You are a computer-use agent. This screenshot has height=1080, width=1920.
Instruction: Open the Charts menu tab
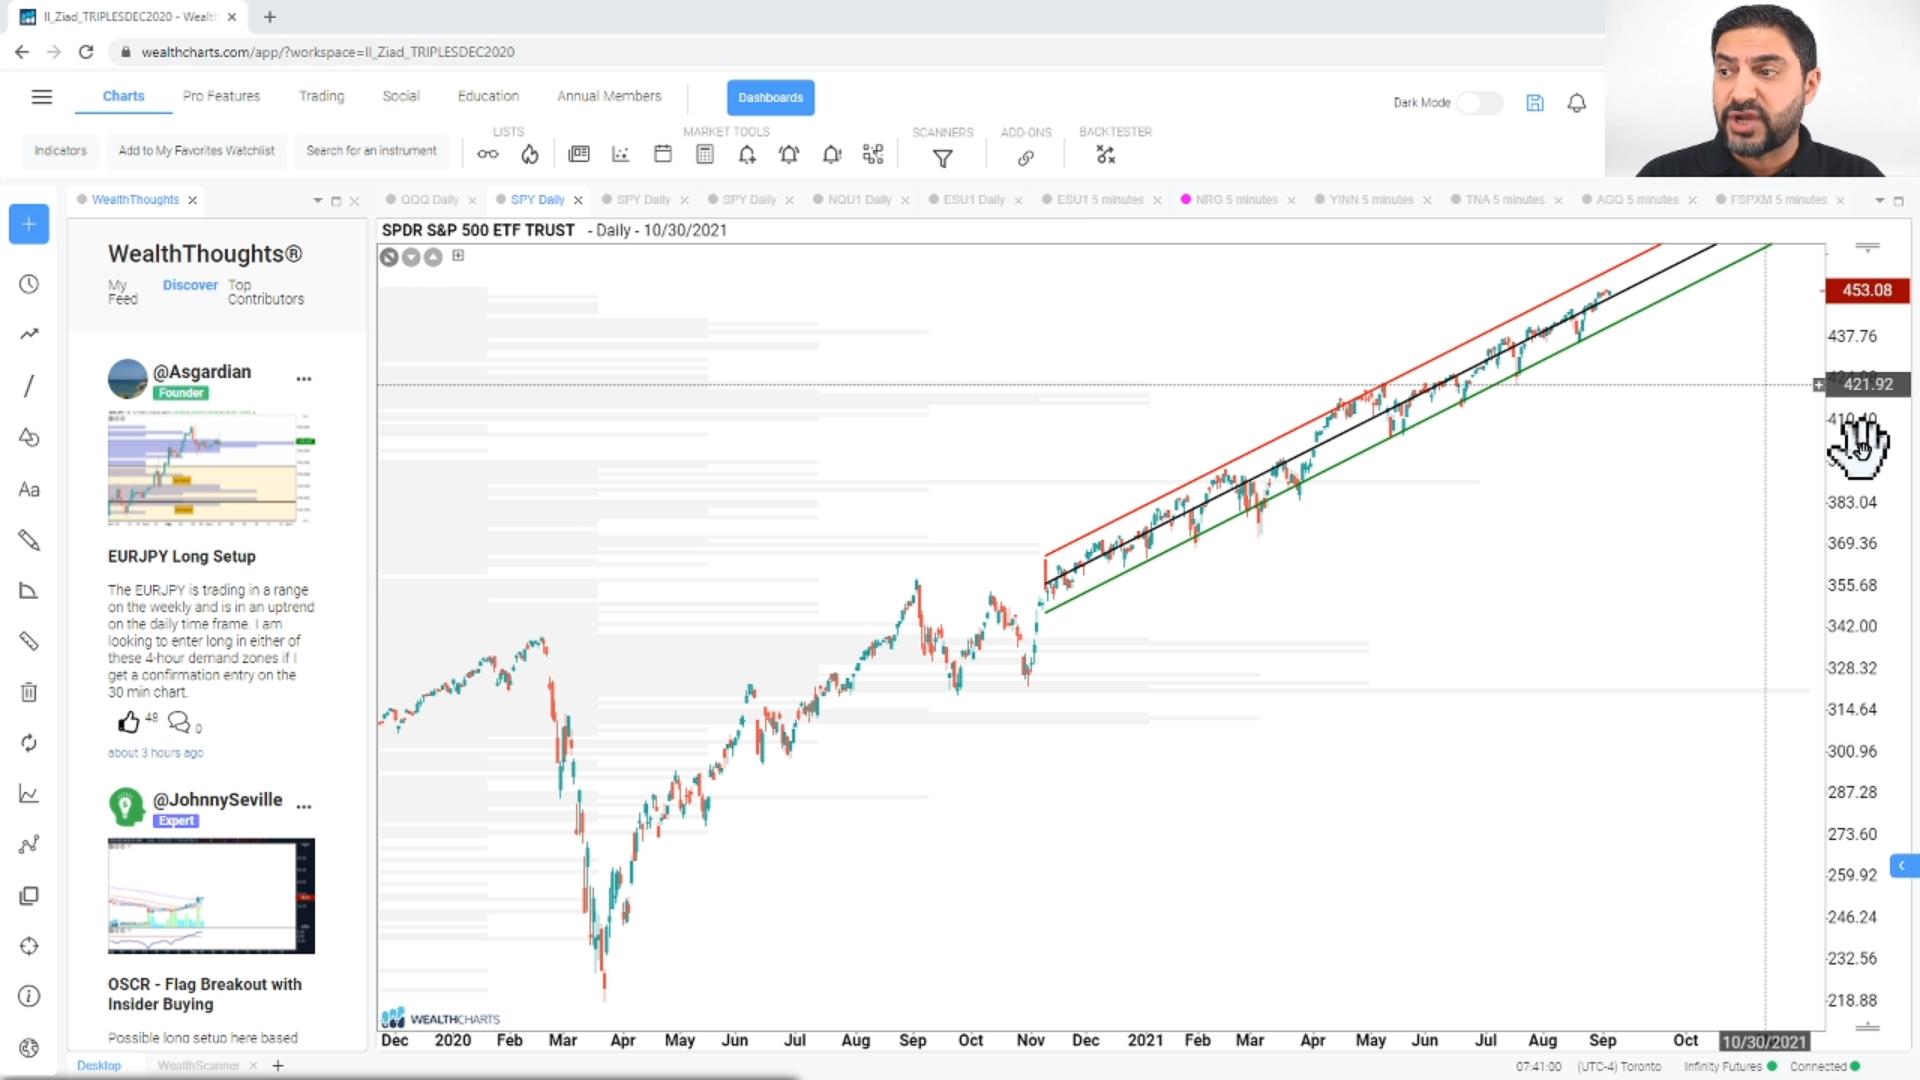123,96
